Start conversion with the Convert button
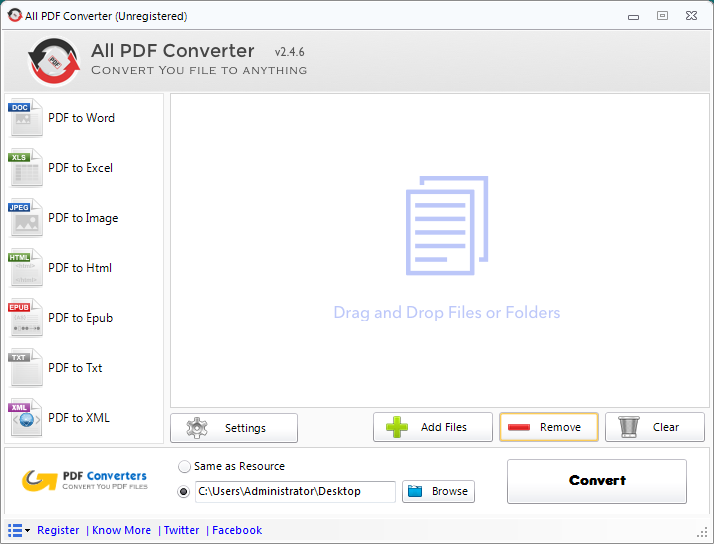Viewport: 714px width, 544px height. pyautogui.click(x=597, y=481)
